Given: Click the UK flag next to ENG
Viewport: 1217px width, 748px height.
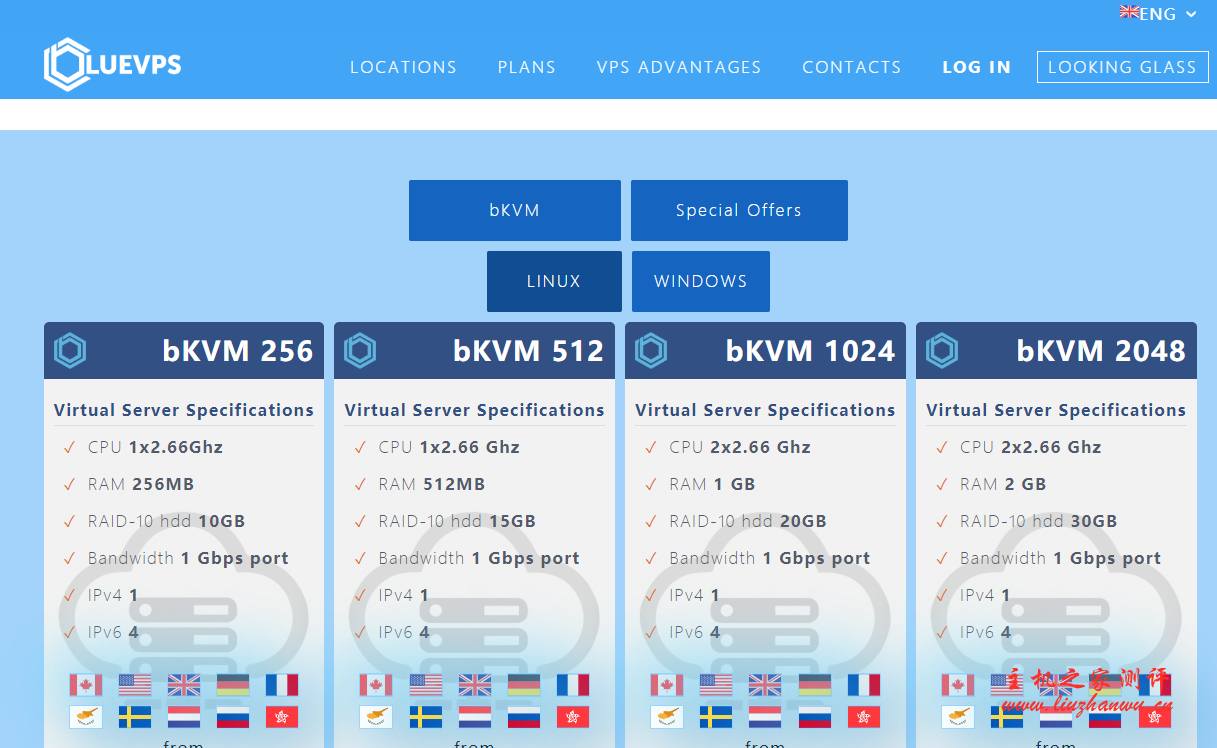Looking at the screenshot, I should click(x=1129, y=12).
